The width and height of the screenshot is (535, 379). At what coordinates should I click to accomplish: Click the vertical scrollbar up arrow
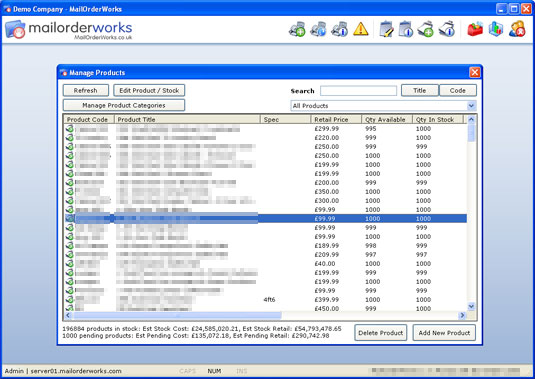coord(471,119)
